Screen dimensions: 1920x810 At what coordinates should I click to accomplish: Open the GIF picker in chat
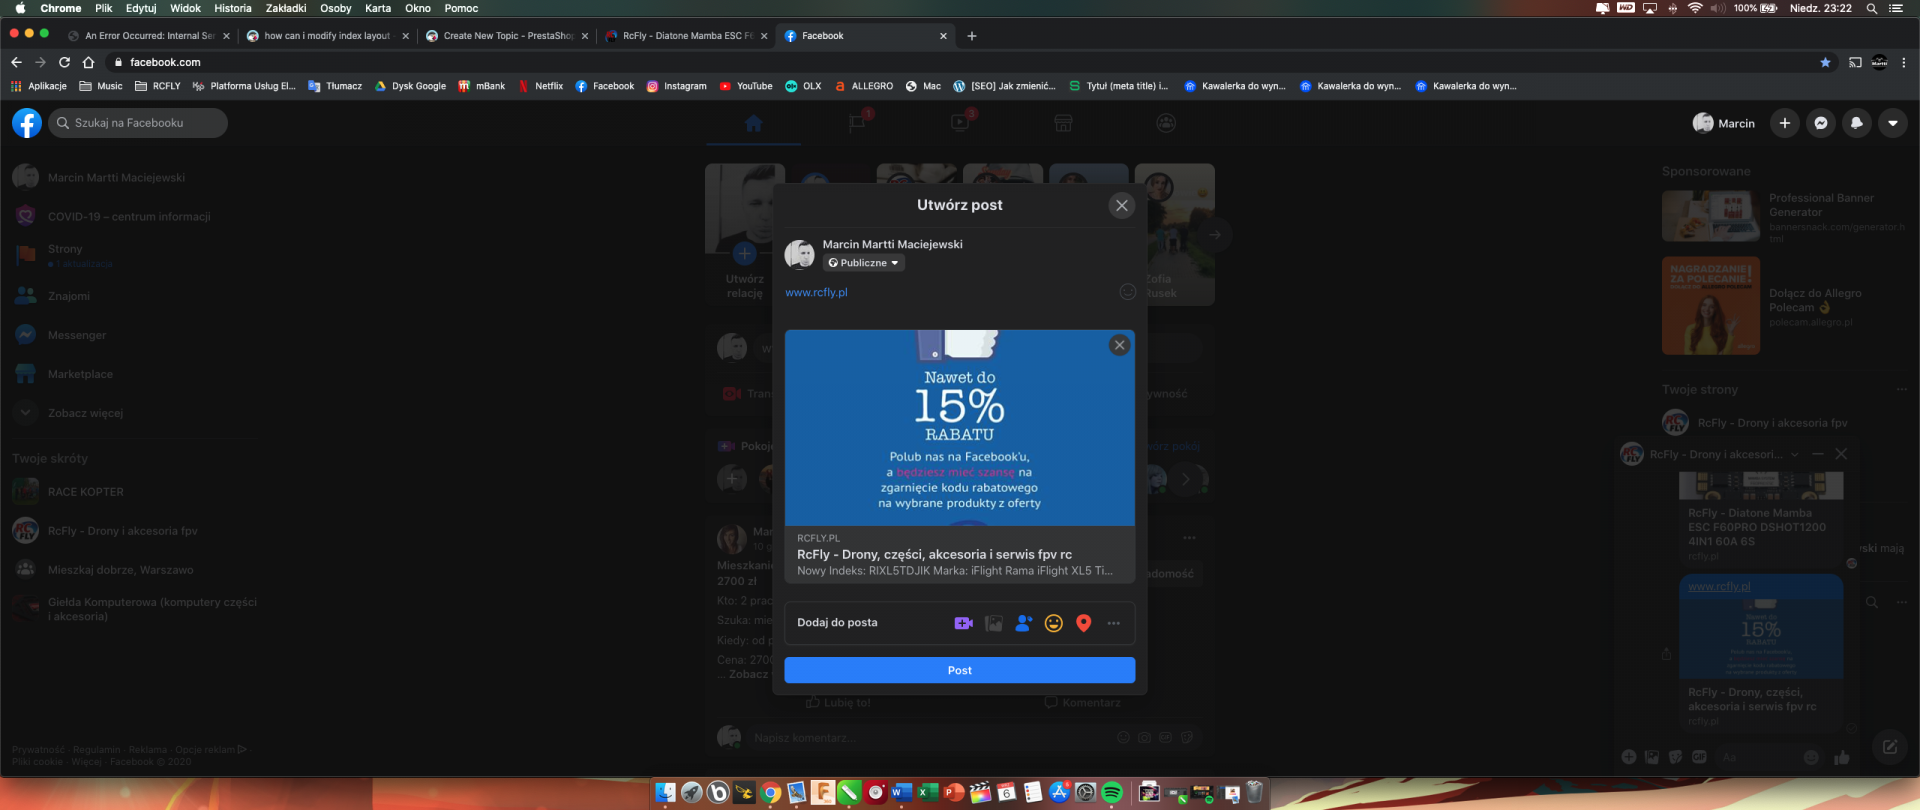pyautogui.click(x=1699, y=757)
